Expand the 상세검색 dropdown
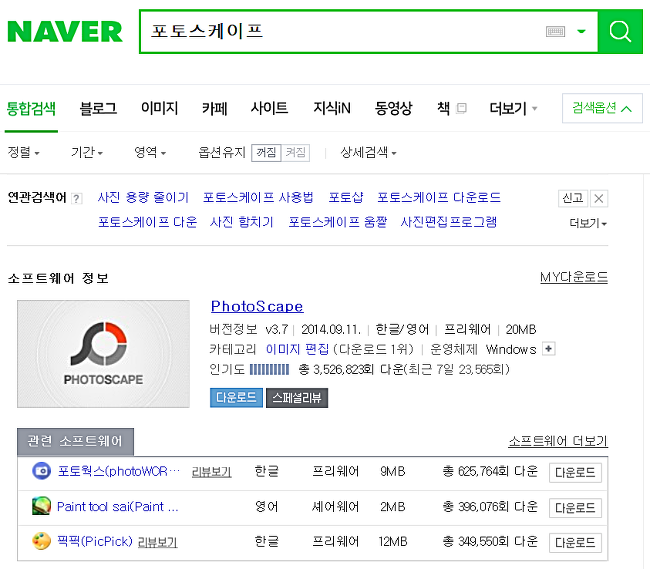The width and height of the screenshot is (650, 569). coord(368,153)
